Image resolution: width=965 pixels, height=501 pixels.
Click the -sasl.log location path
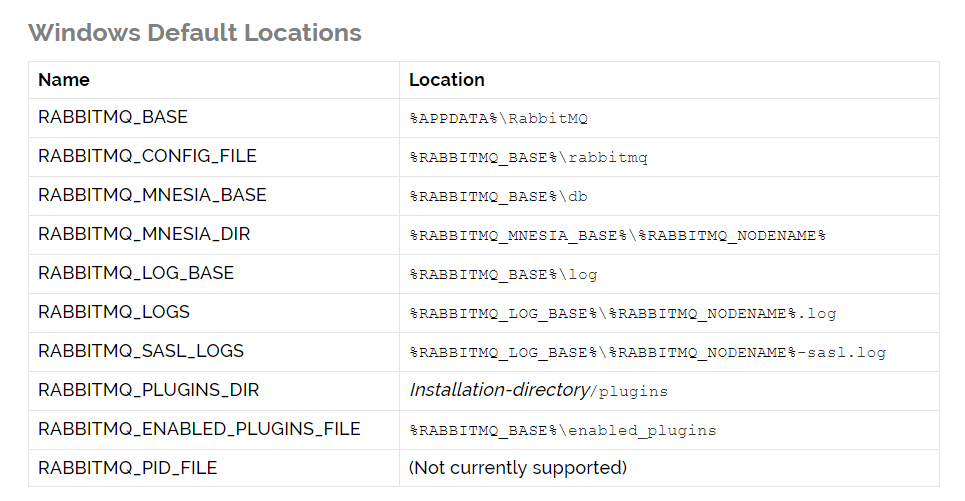(x=647, y=353)
